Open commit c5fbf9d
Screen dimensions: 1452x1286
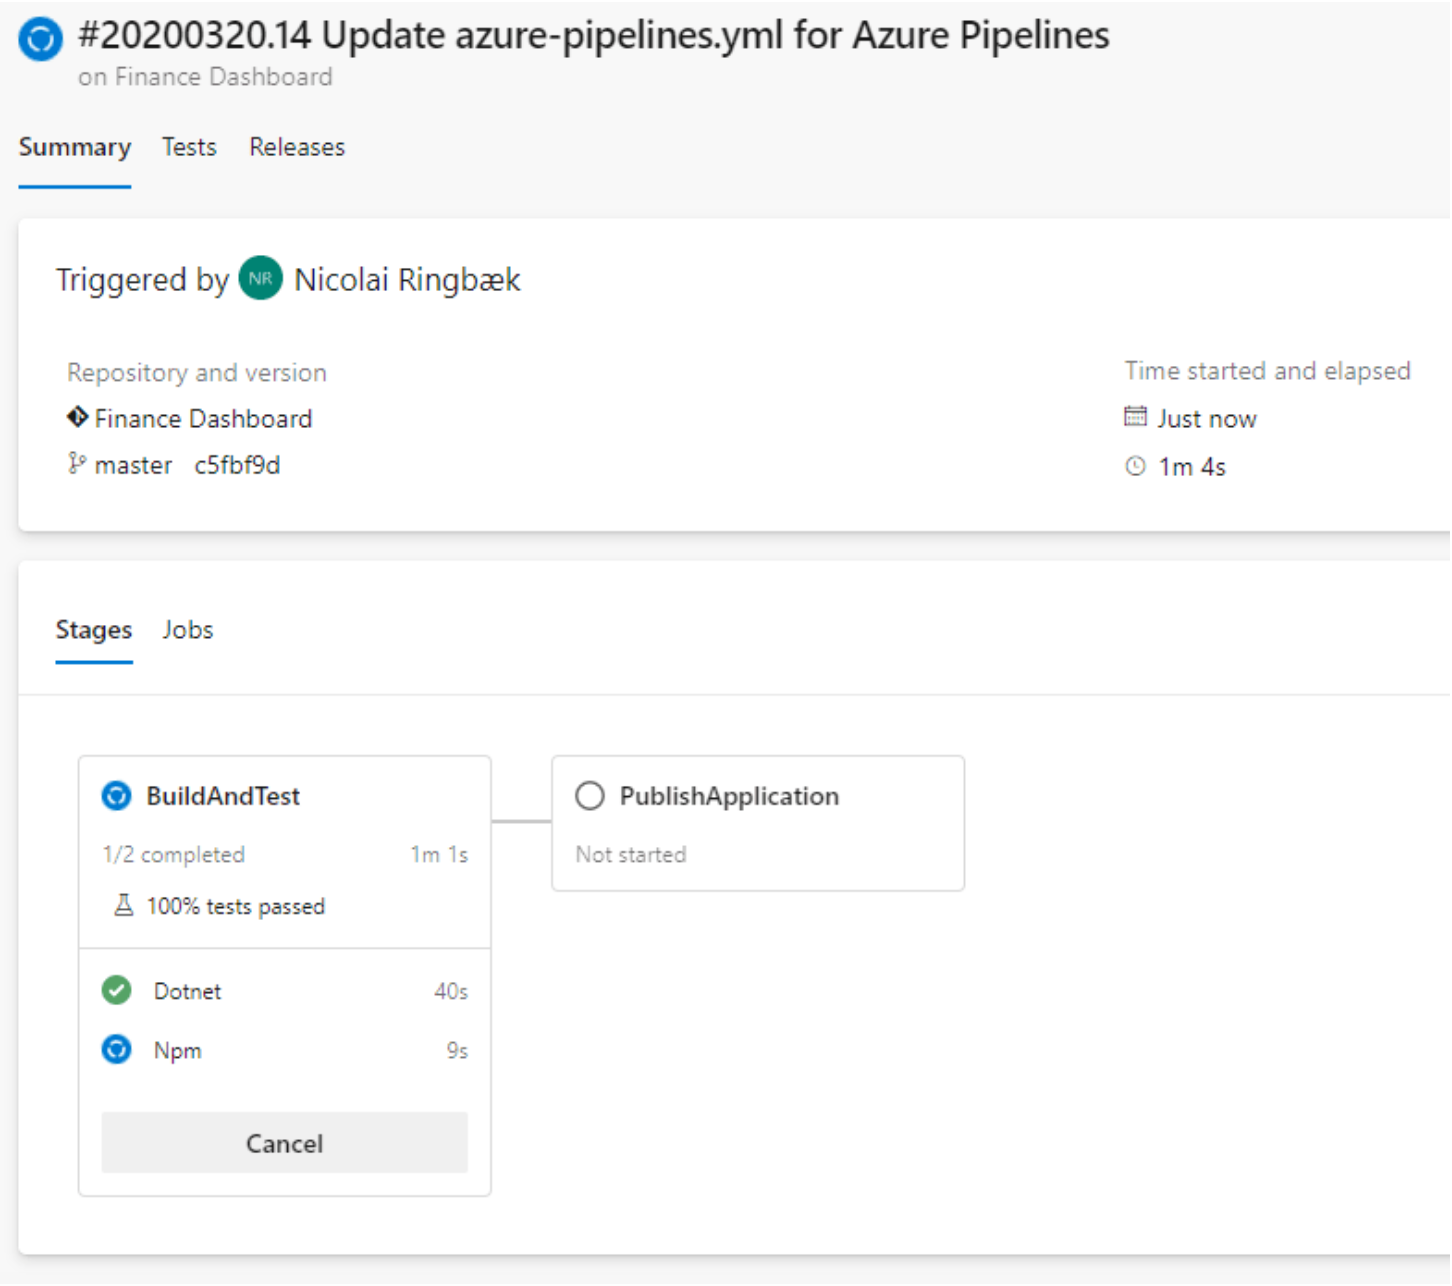click(x=237, y=465)
